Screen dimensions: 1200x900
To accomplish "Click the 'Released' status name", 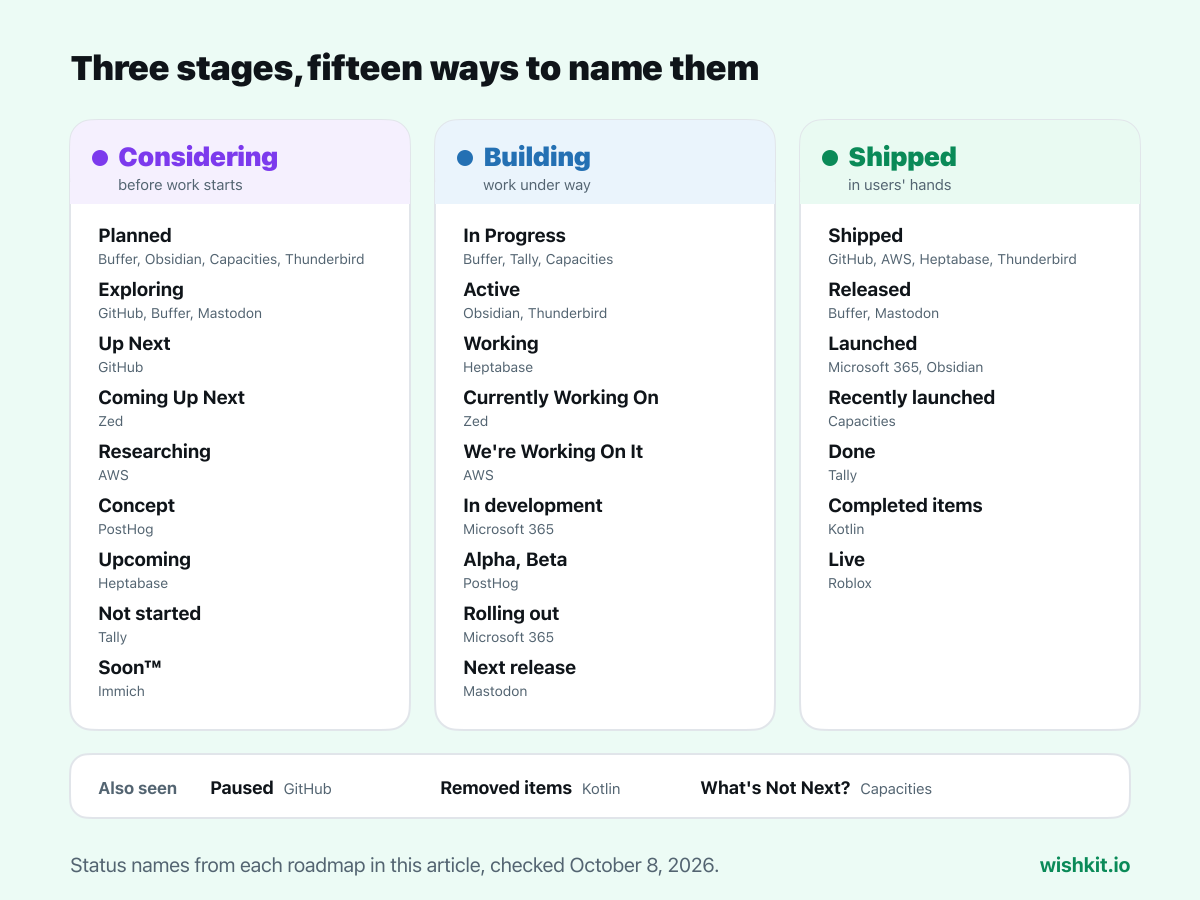I will tap(869, 290).
